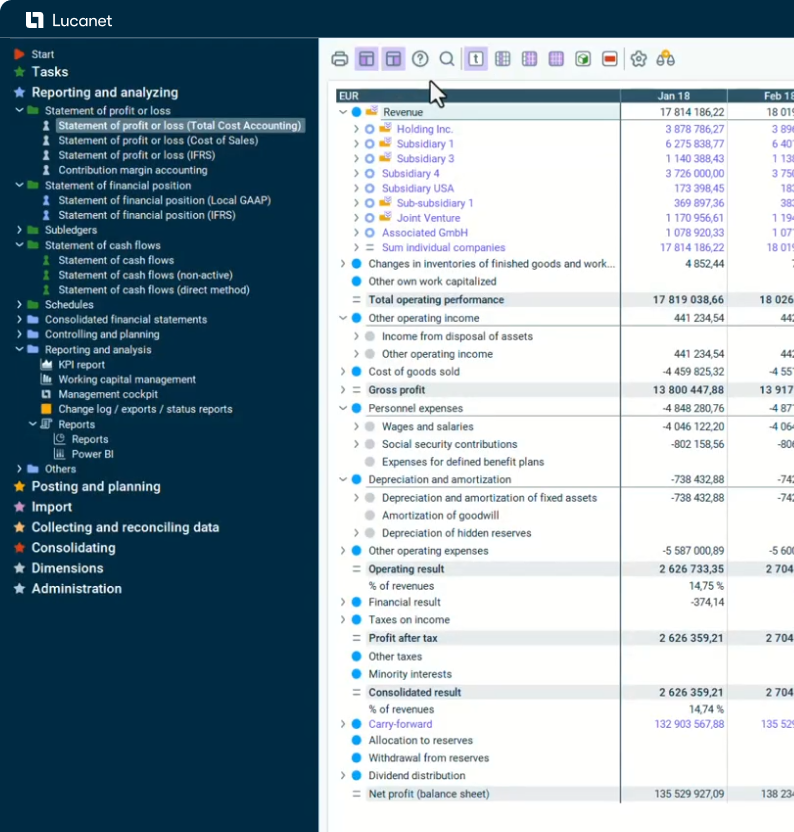Open search with the magnifying glass icon
The width and height of the screenshot is (794, 832).
pyautogui.click(x=447, y=59)
